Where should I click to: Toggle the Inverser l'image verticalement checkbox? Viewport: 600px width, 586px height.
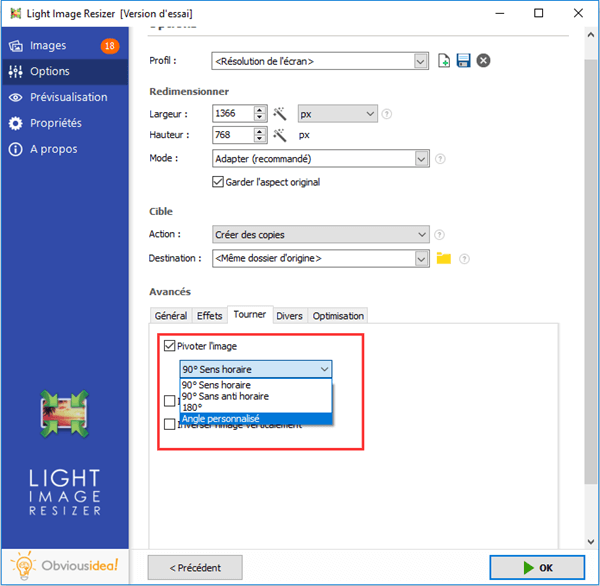170,424
